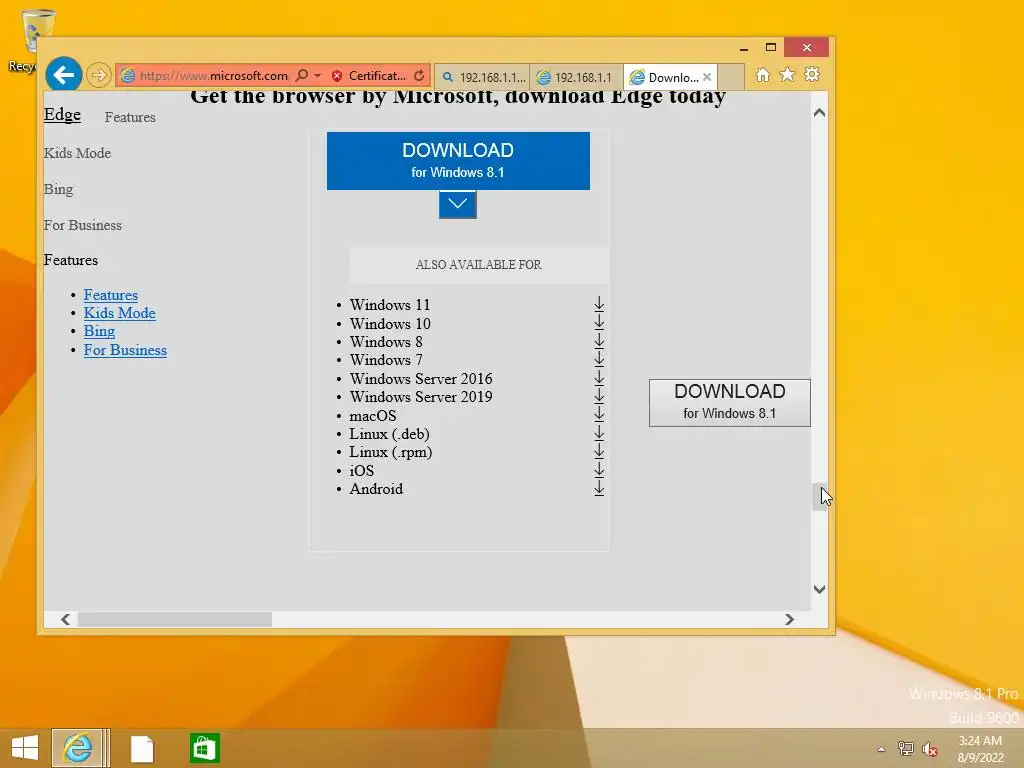The width and height of the screenshot is (1024, 768).
Task: Open the Kids Mode link in the list
Action: (x=120, y=313)
